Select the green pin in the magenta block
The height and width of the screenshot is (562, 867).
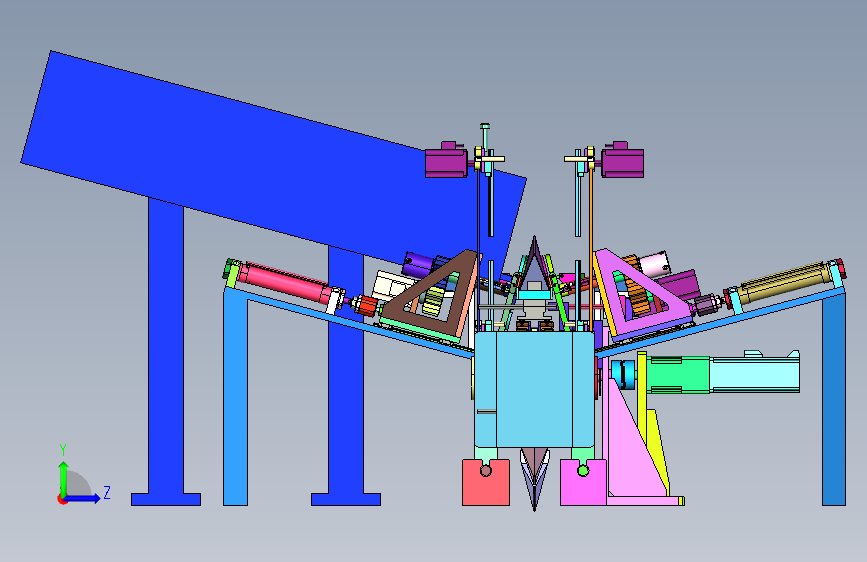(583, 471)
